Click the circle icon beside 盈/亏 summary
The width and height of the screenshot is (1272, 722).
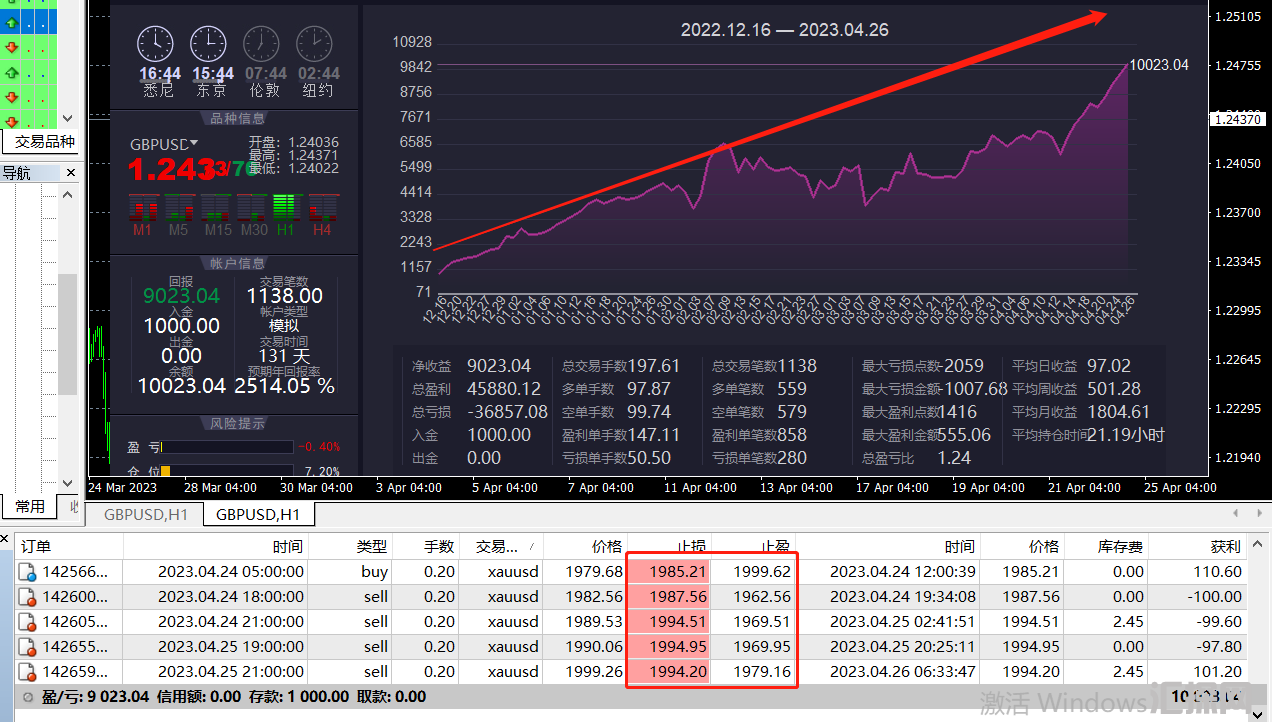pyautogui.click(x=28, y=696)
